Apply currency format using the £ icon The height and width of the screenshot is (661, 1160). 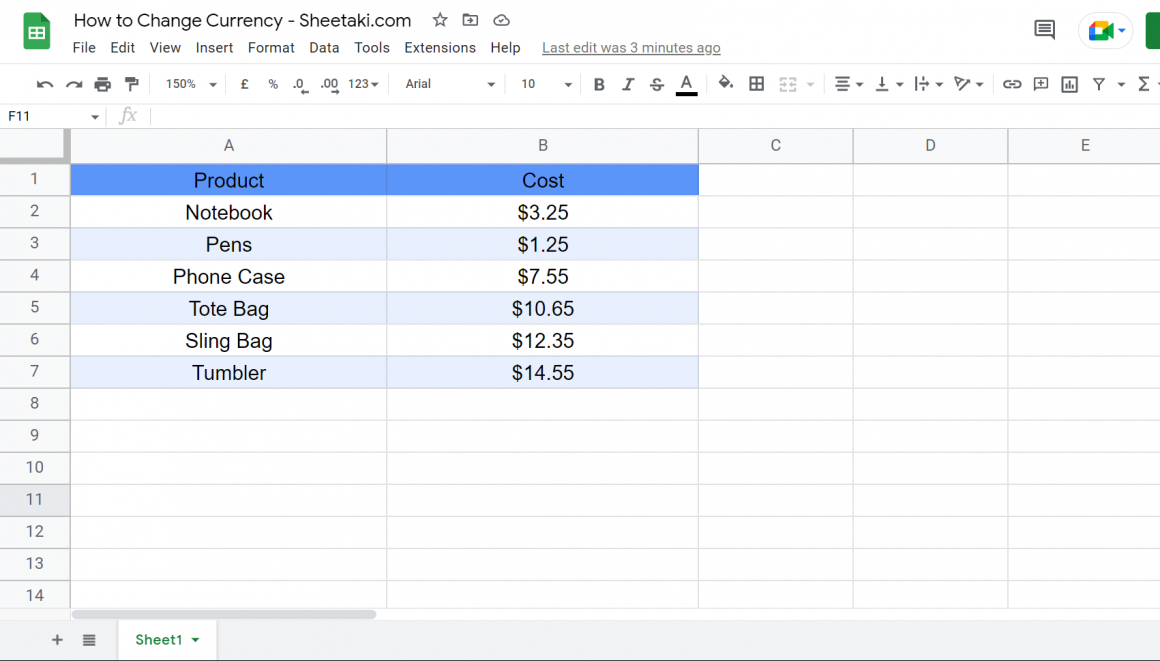[244, 84]
